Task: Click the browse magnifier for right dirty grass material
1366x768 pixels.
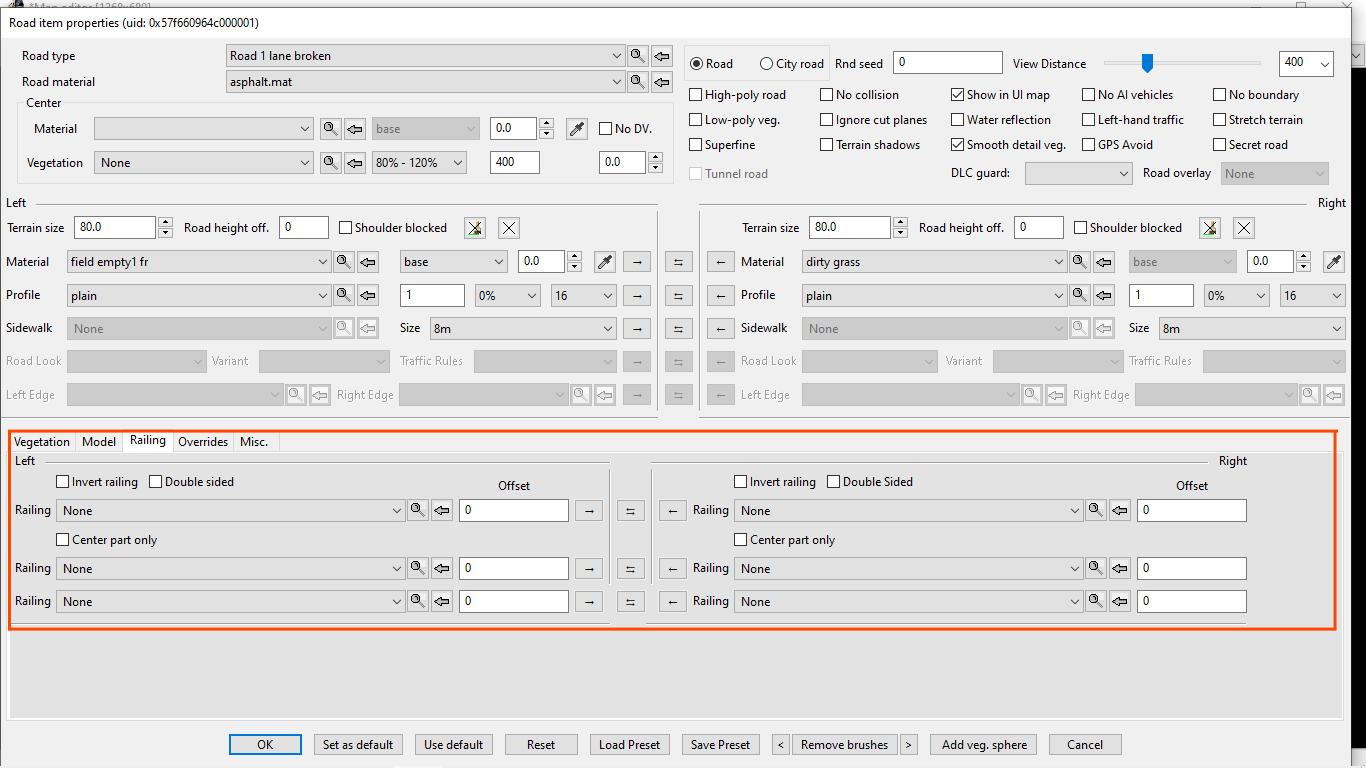Action: pyautogui.click(x=1079, y=262)
